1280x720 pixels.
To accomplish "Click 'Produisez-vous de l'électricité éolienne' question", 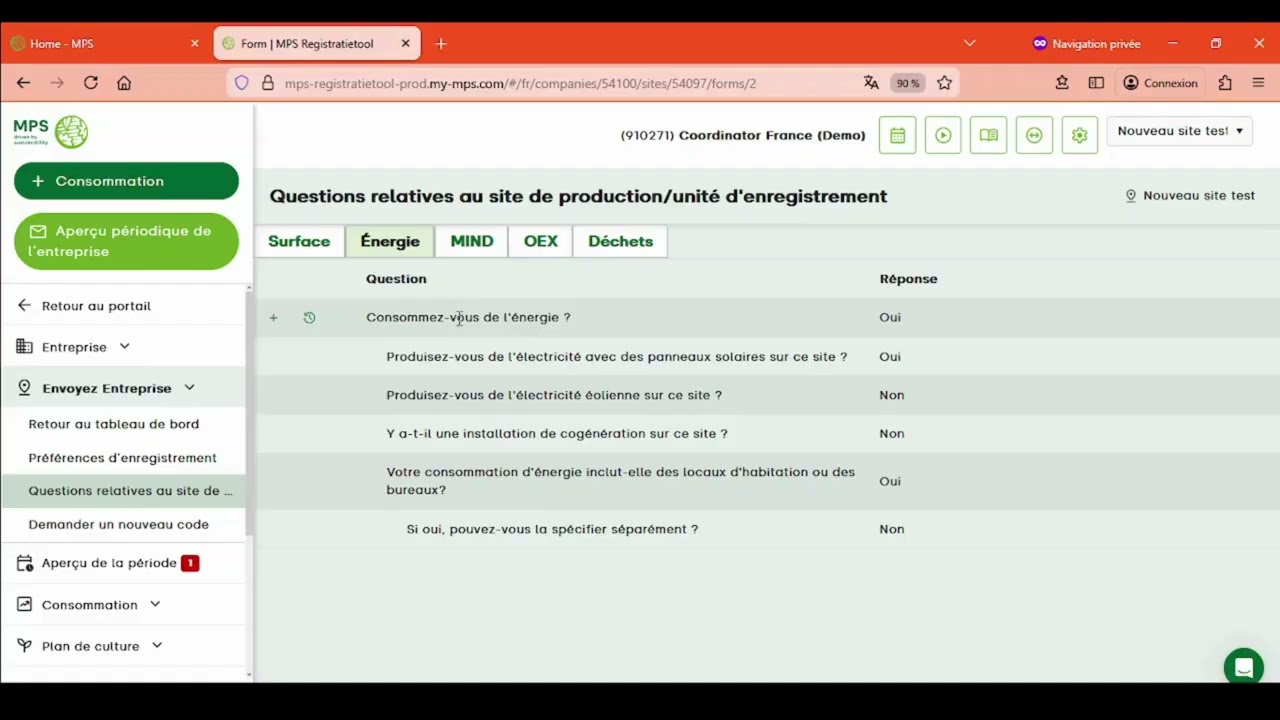I will point(554,395).
